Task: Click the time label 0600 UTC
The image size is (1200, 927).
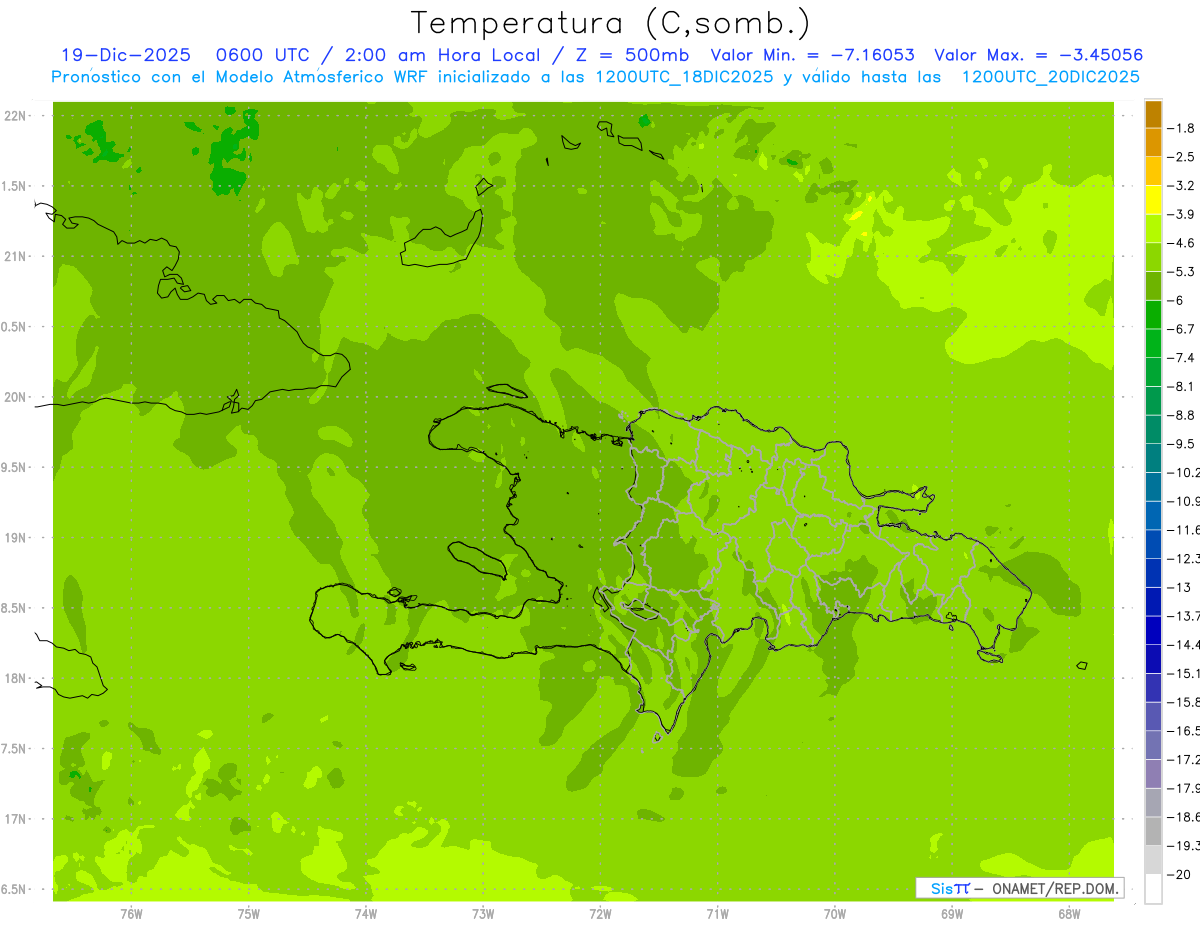Action: point(263,55)
